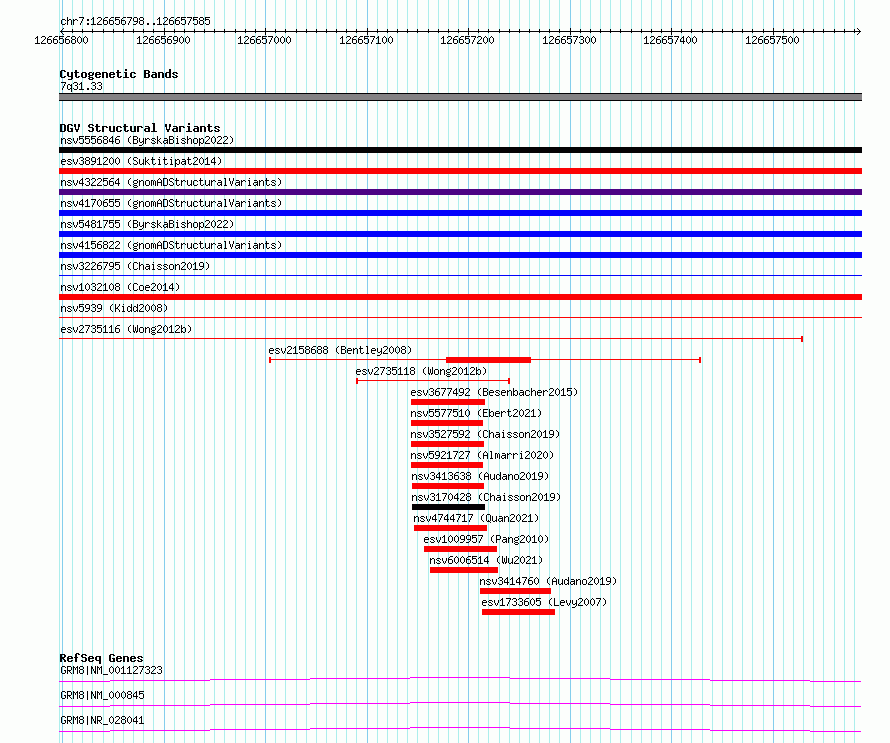Select the red bar under nsv5921727
The image size is (890, 743).
(447, 465)
